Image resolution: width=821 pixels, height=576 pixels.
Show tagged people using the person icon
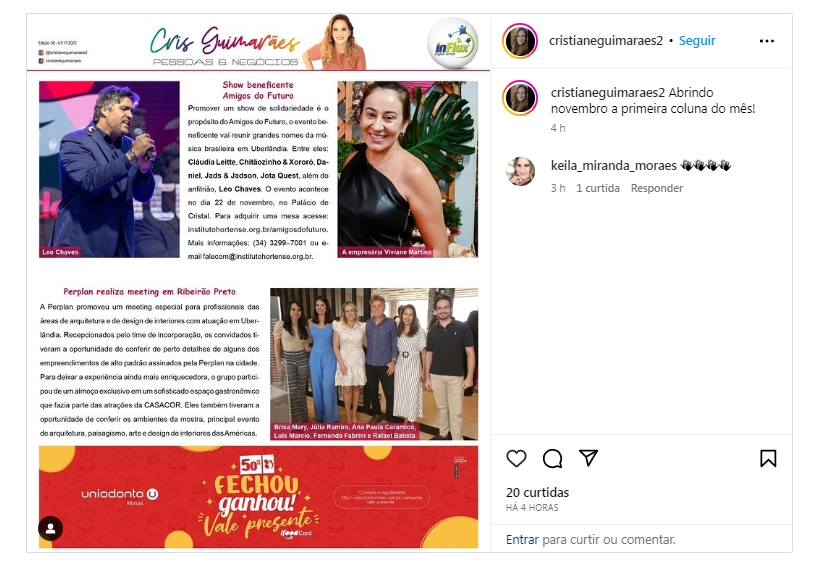pos(51,528)
